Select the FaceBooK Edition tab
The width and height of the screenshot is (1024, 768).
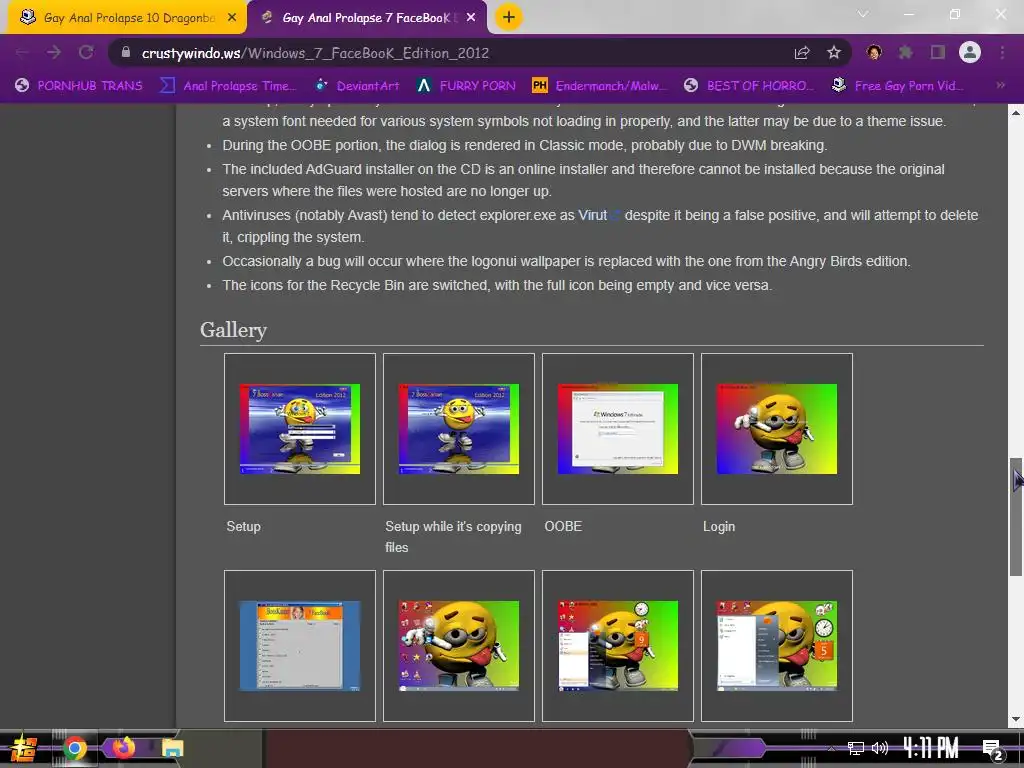[x=368, y=18]
